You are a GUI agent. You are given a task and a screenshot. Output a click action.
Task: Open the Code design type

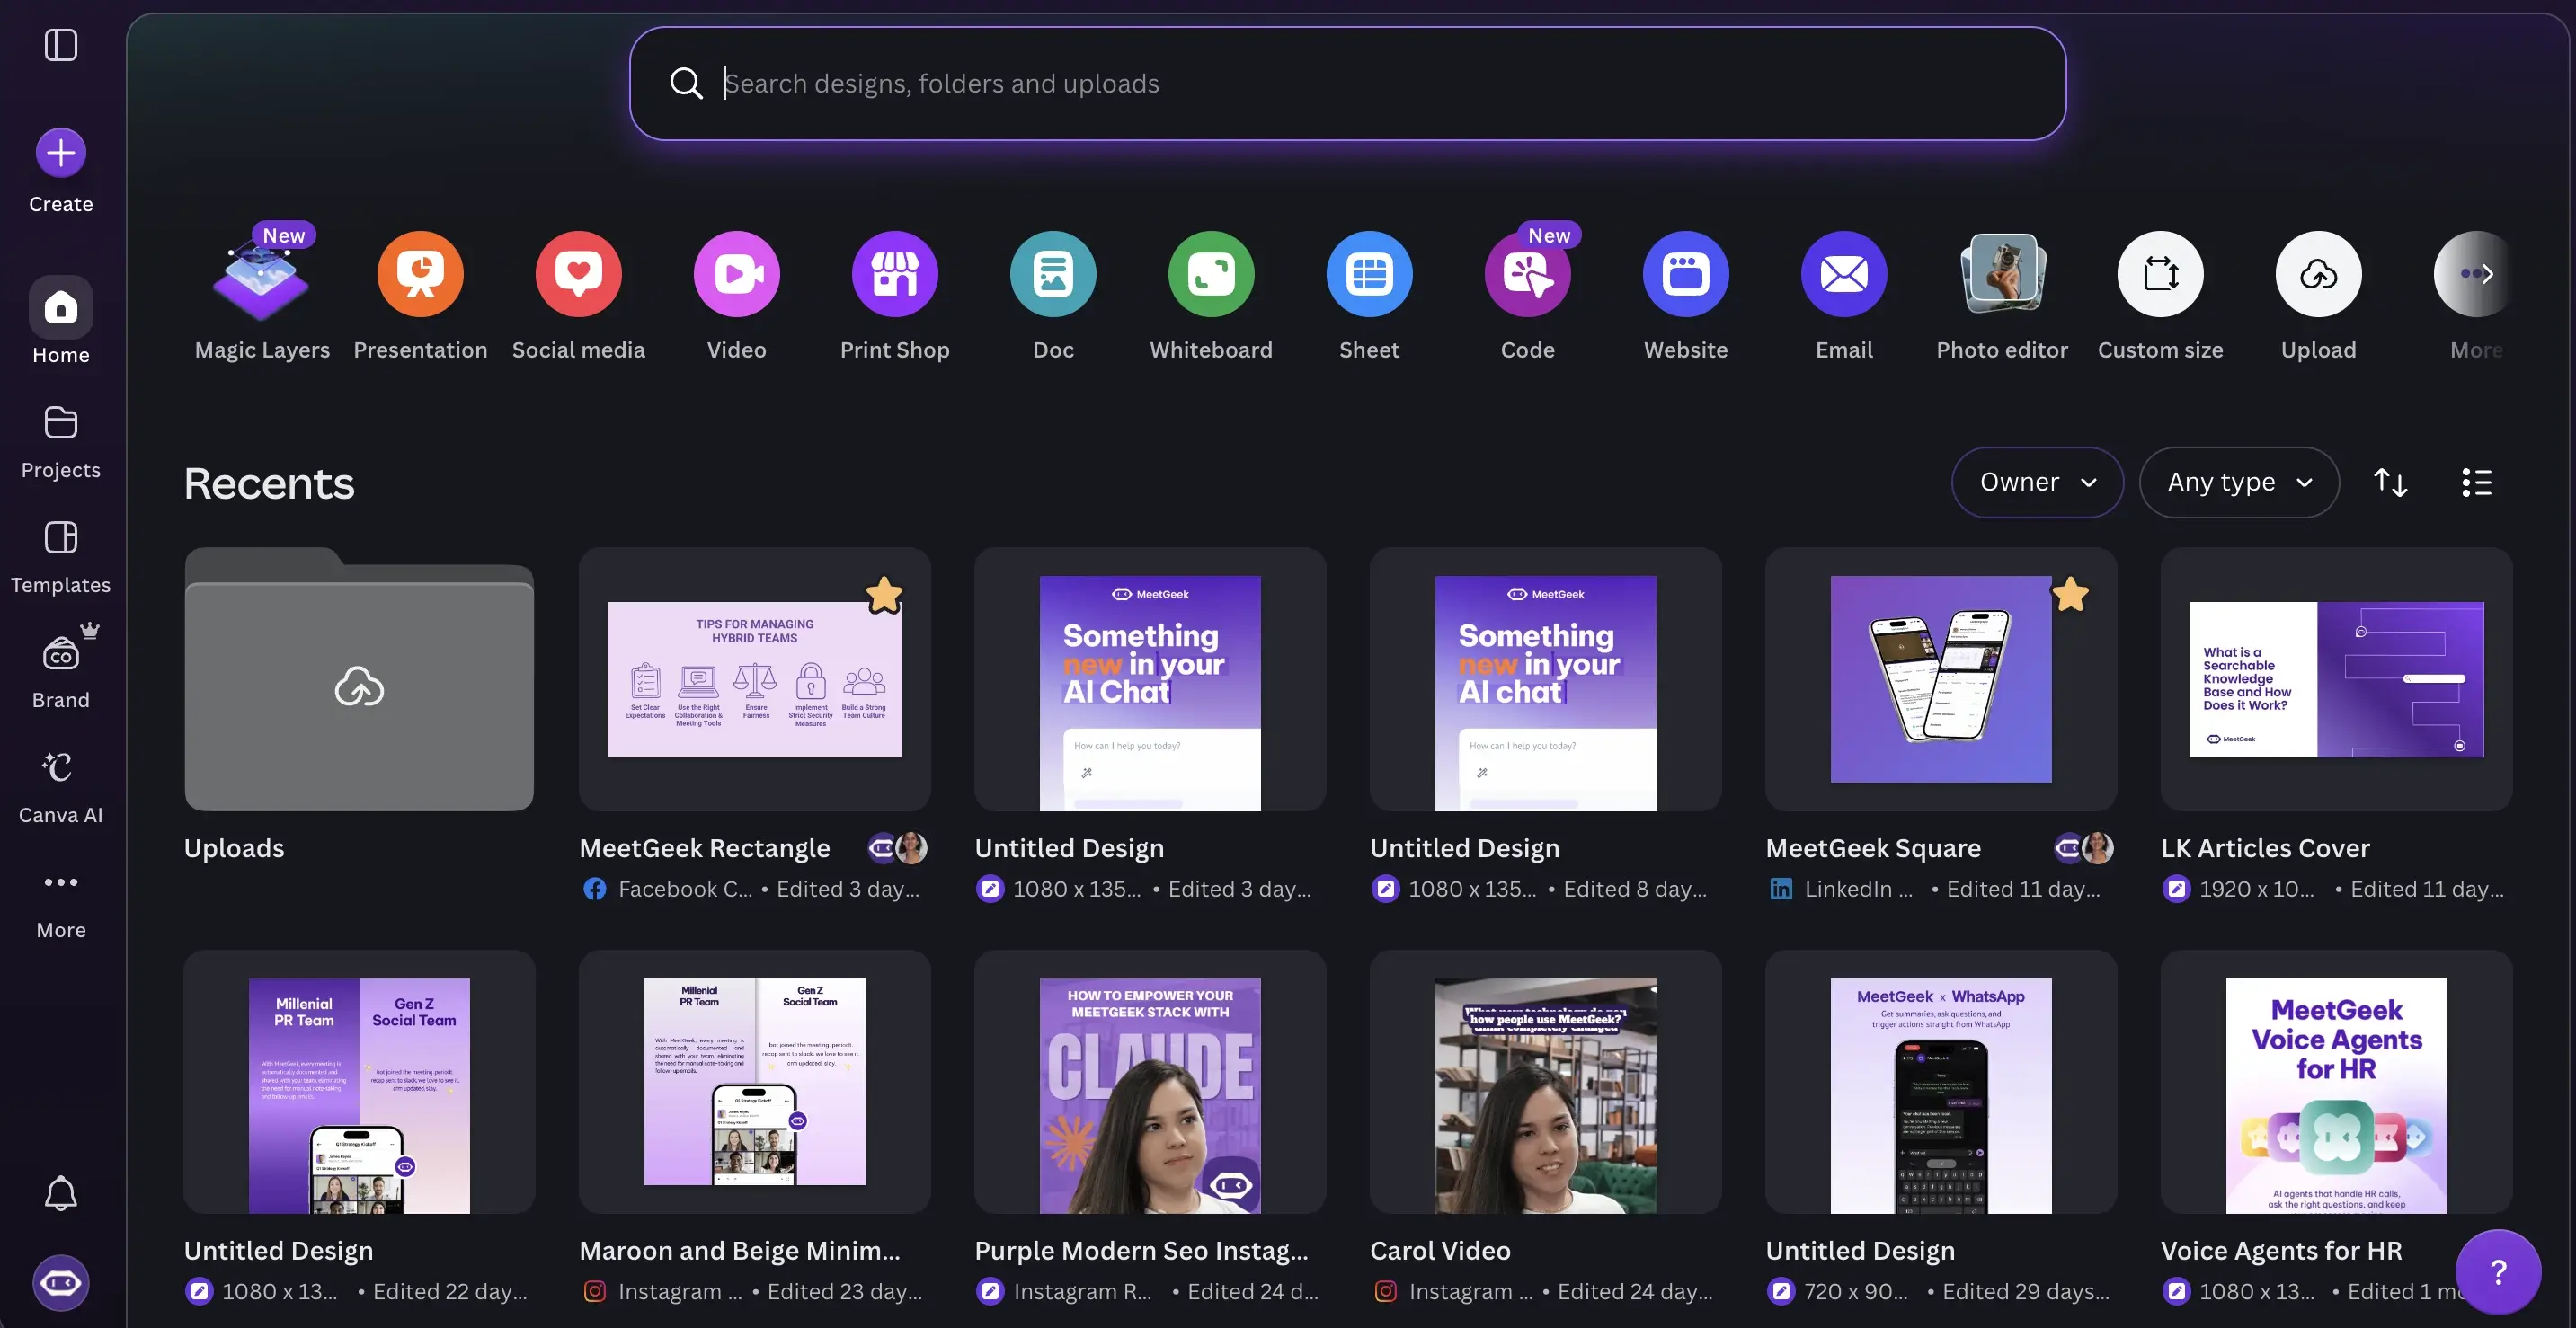[x=1528, y=294]
